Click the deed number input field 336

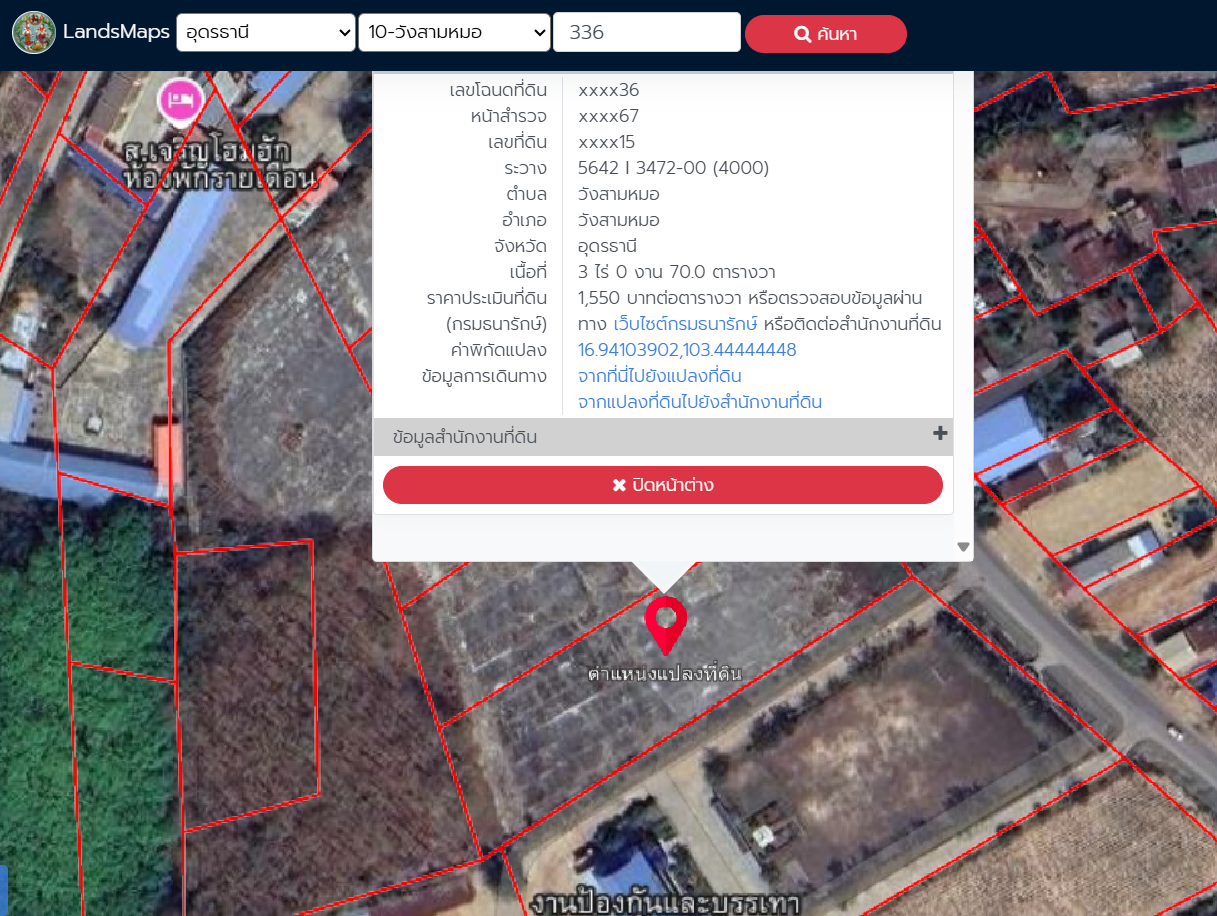647,32
